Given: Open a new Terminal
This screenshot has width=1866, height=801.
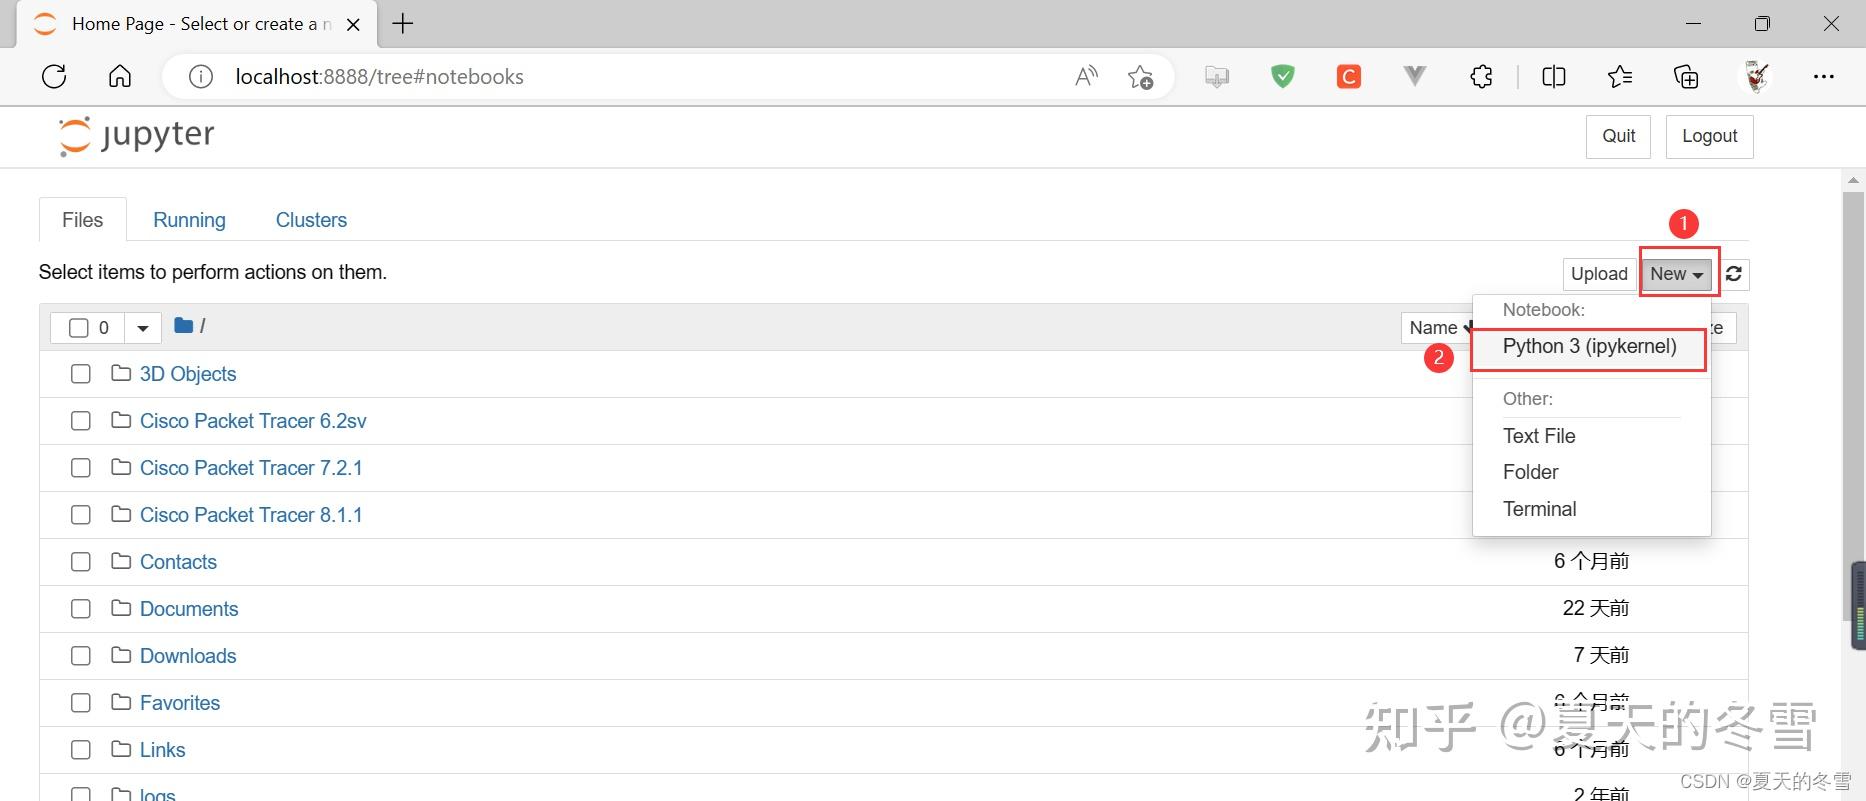Looking at the screenshot, I should pos(1540,509).
